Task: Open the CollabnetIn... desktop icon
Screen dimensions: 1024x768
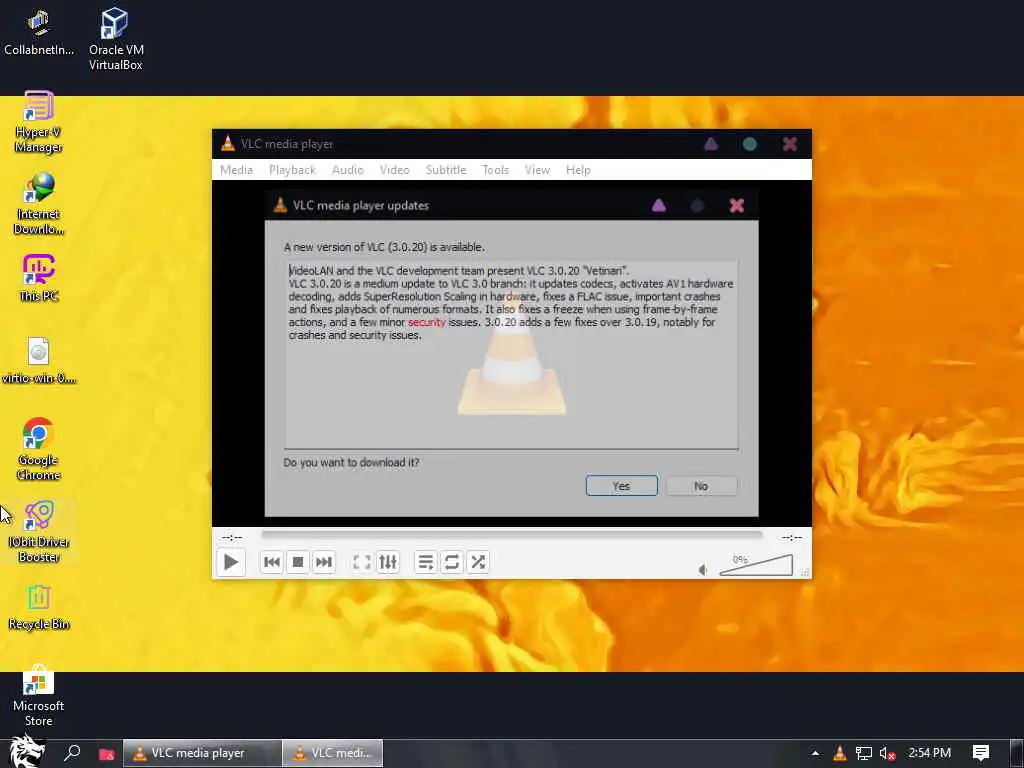Action: click(39, 33)
